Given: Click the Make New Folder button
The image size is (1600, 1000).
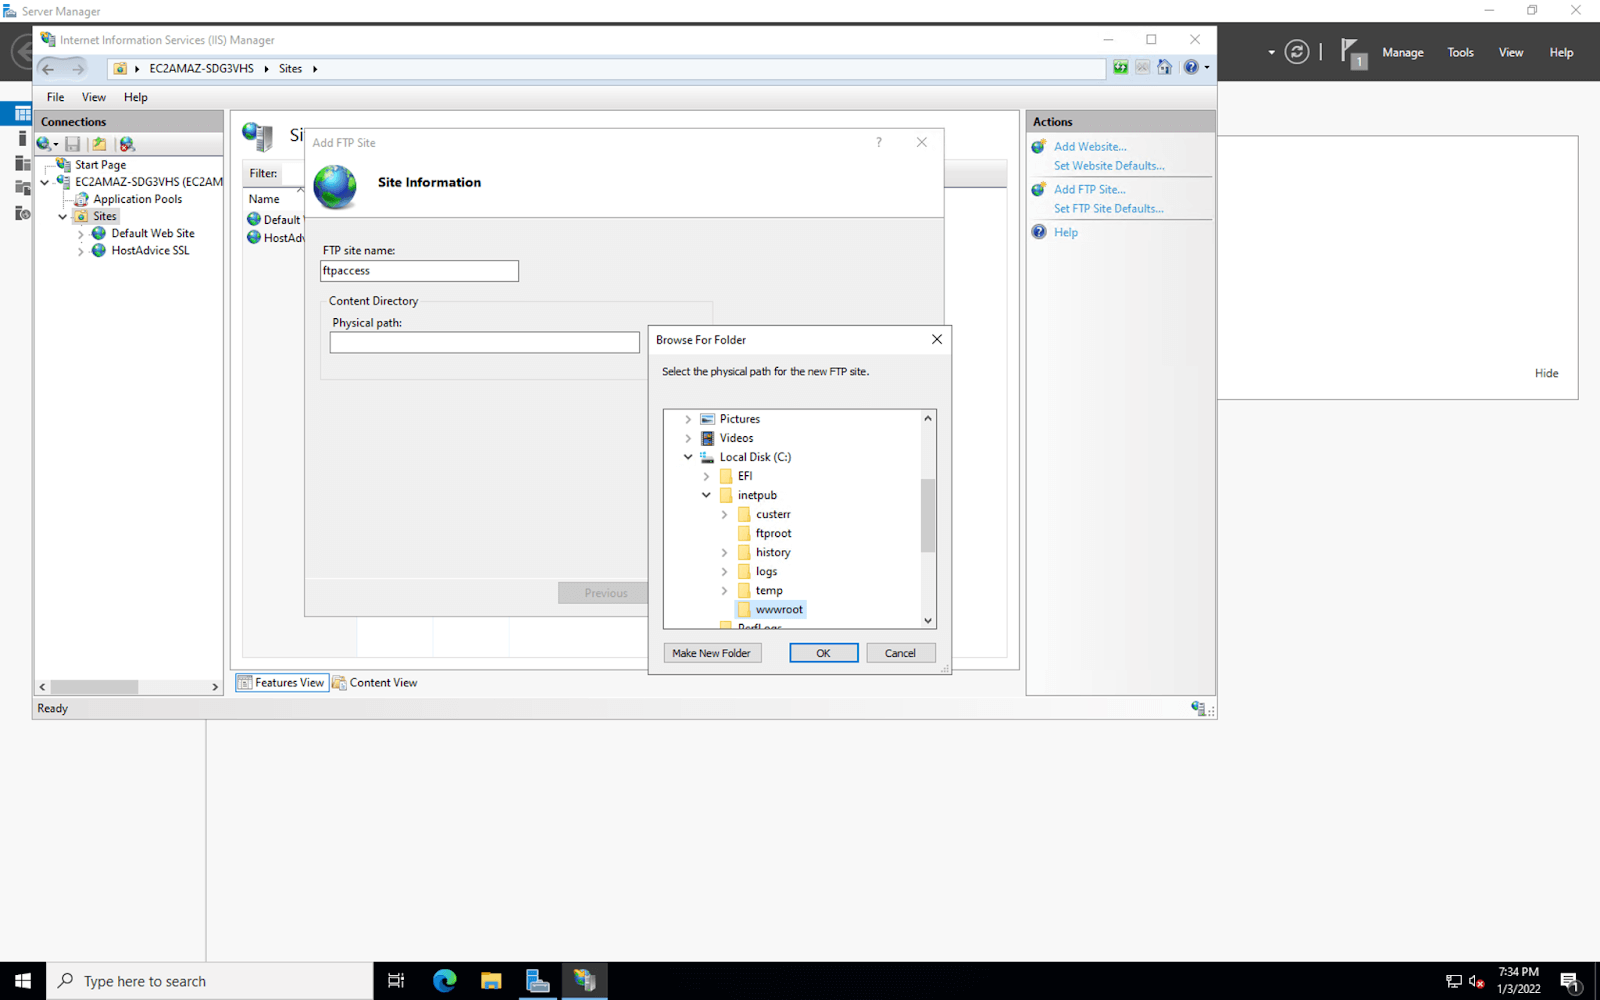Looking at the screenshot, I should point(711,653).
